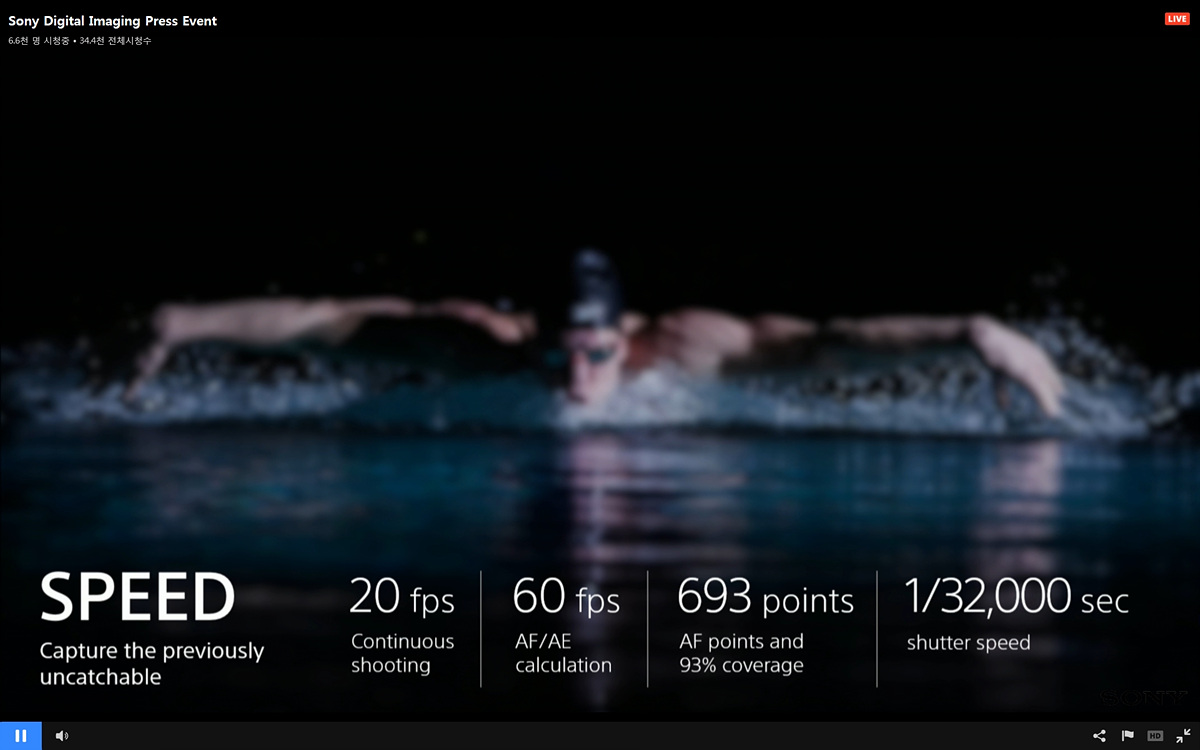Exit fullscreen using the shrink arrows icon
Viewport: 1200px width, 750px height.
click(1183, 736)
